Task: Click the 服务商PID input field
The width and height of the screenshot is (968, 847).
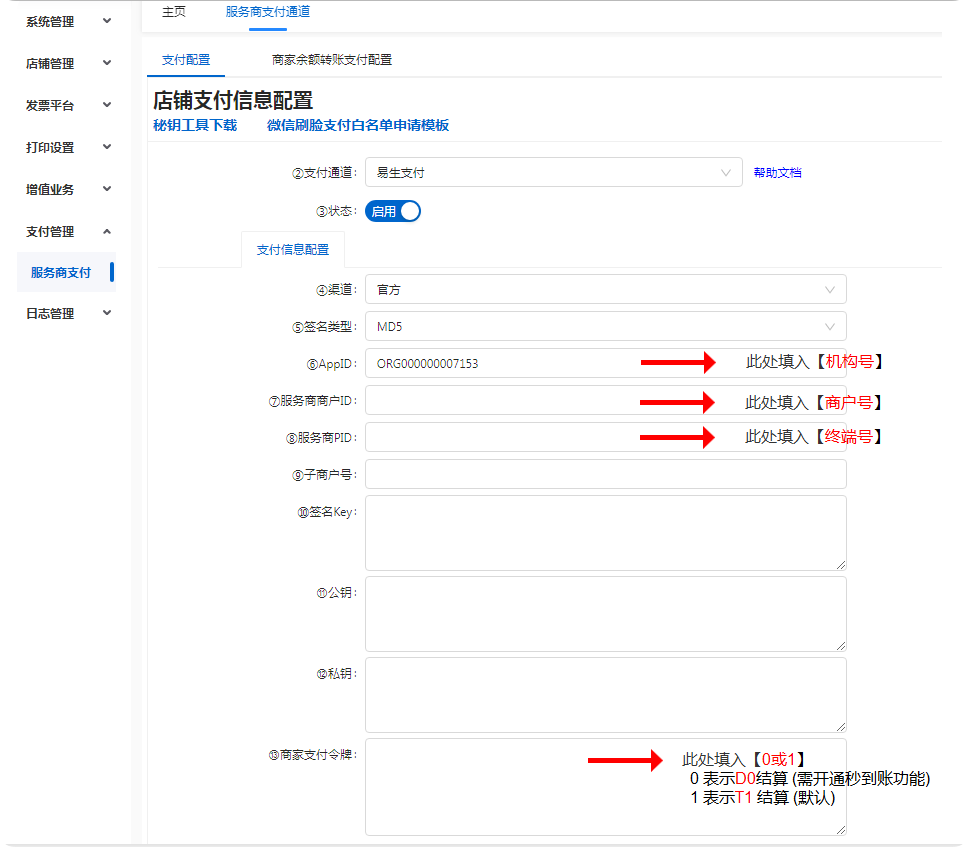Action: pyautogui.click(x=606, y=438)
